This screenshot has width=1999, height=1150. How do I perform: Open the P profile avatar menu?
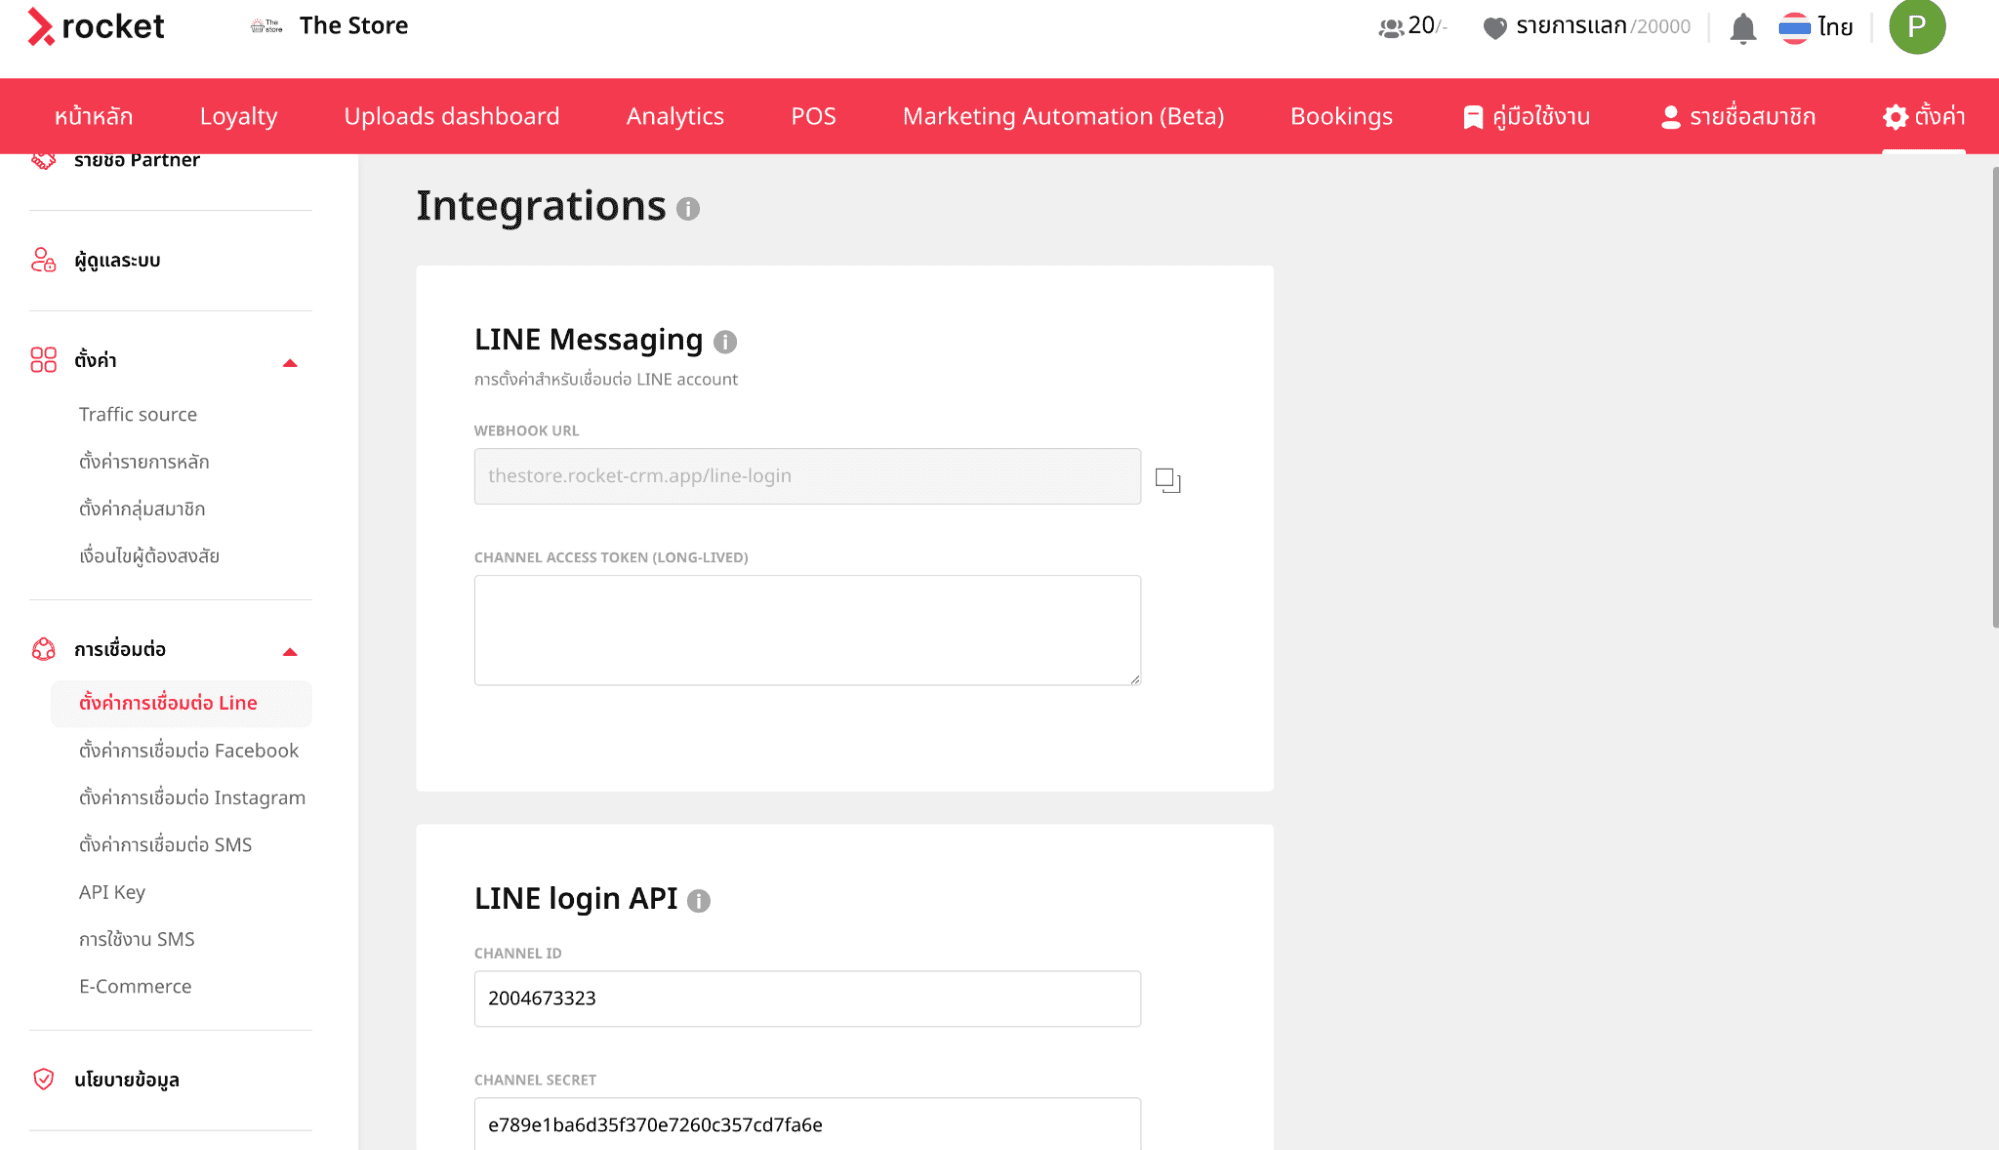[x=1916, y=27]
